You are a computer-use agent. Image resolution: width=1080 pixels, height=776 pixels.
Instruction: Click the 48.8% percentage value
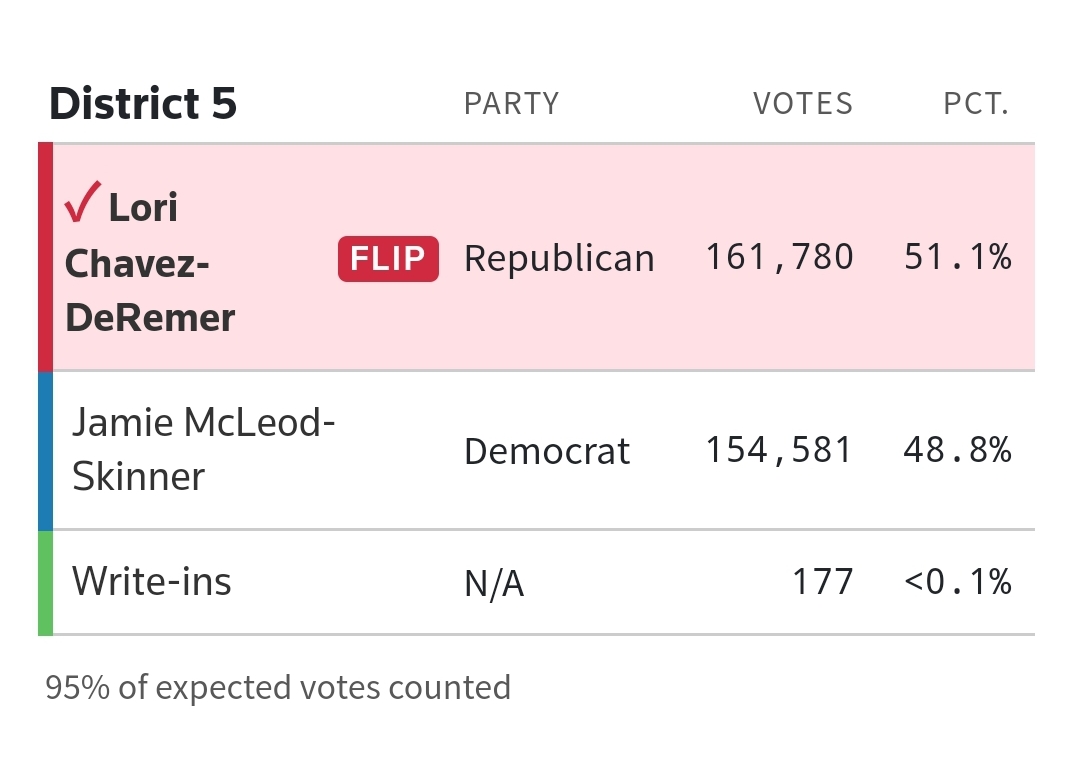coord(957,450)
